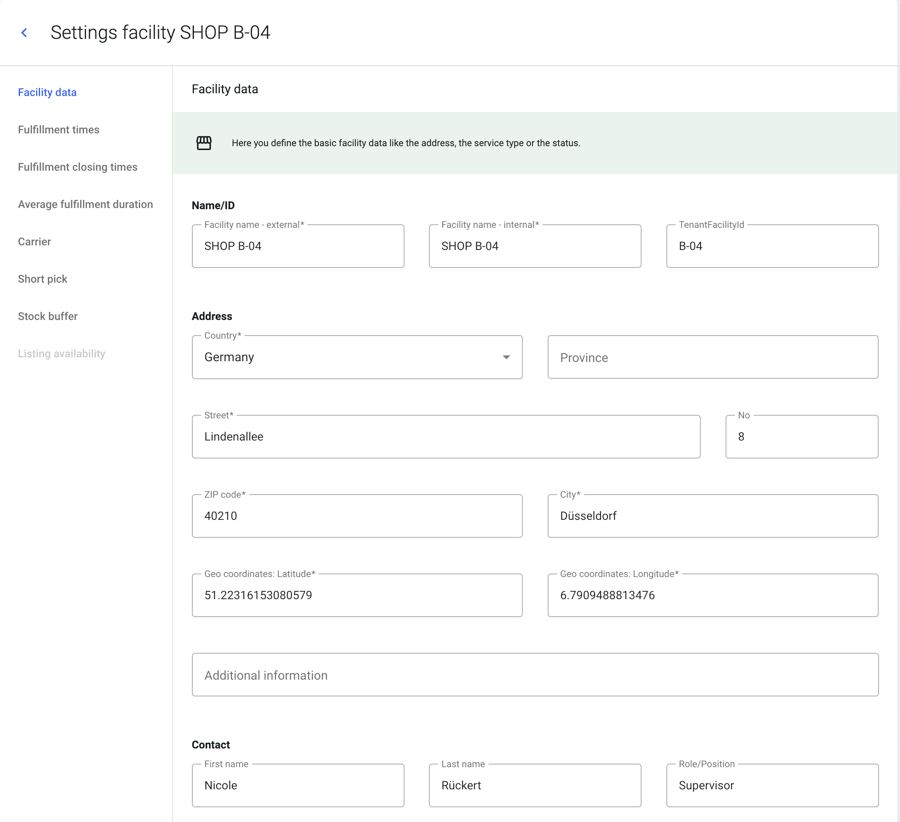
Task: Click the ZIP code field
Action: click(357, 516)
